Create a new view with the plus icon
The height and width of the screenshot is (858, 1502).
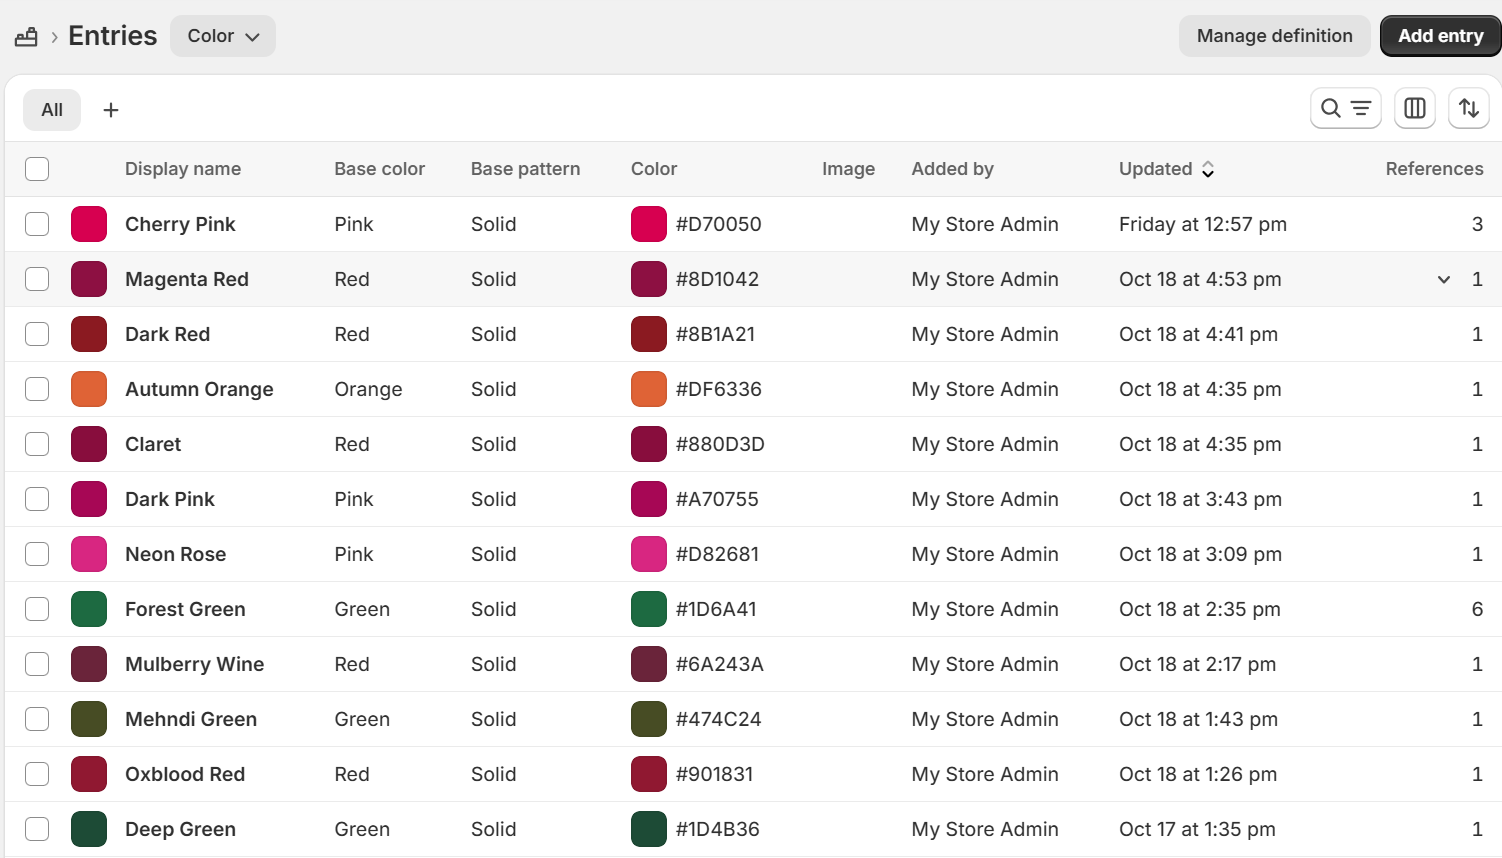pyautogui.click(x=110, y=109)
